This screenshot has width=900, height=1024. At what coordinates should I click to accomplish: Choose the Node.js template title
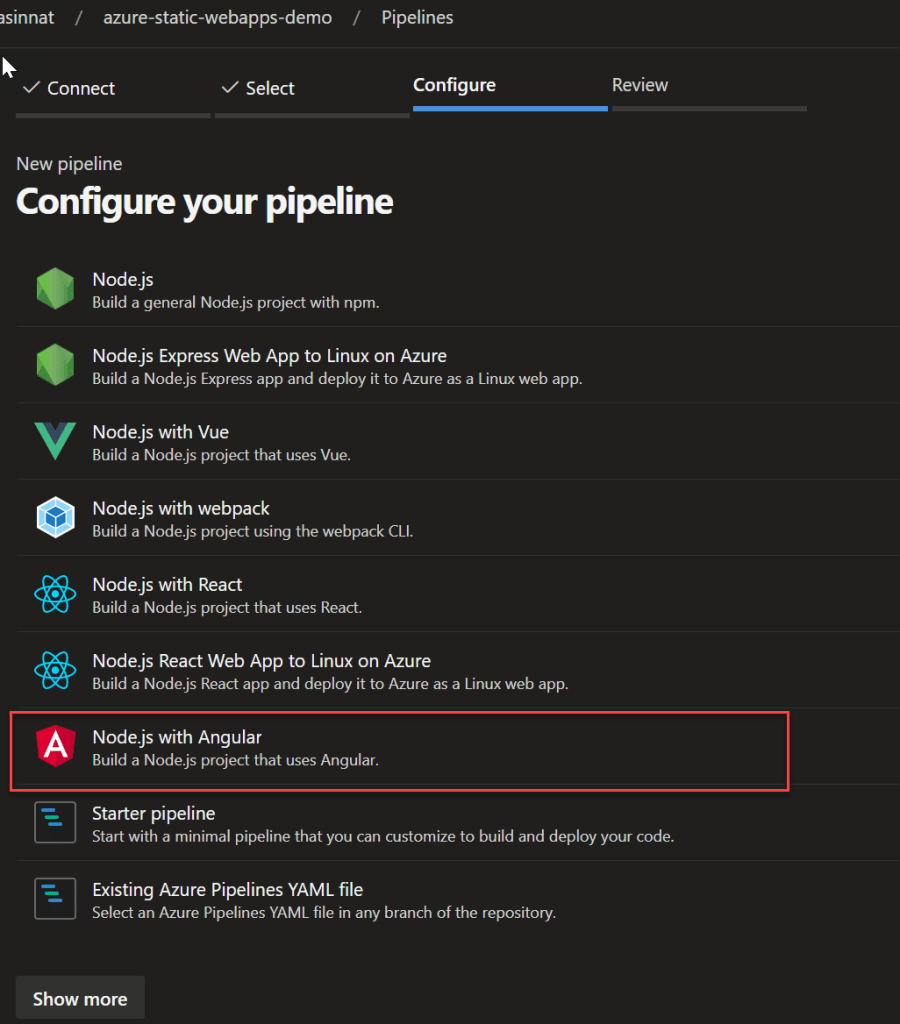tap(123, 280)
